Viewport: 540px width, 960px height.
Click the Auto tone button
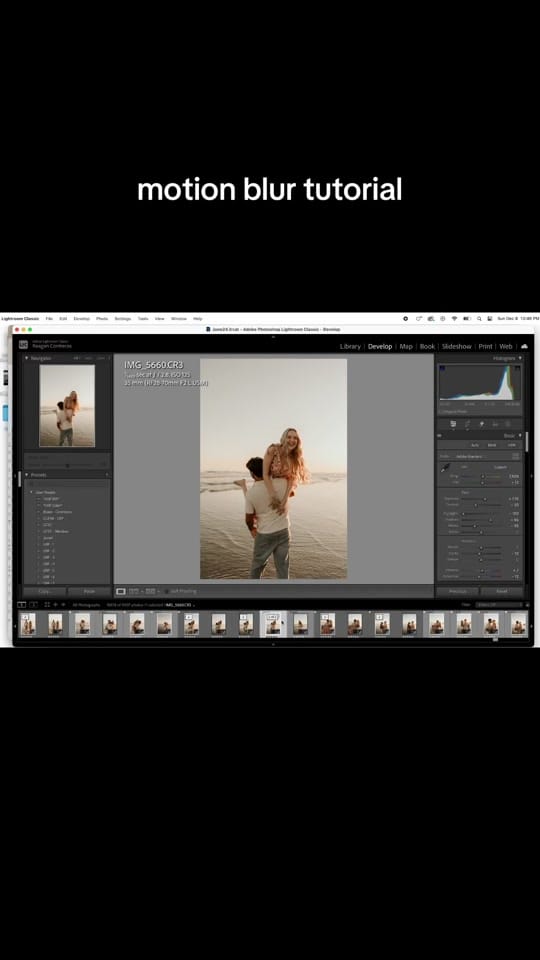pyautogui.click(x=475, y=445)
